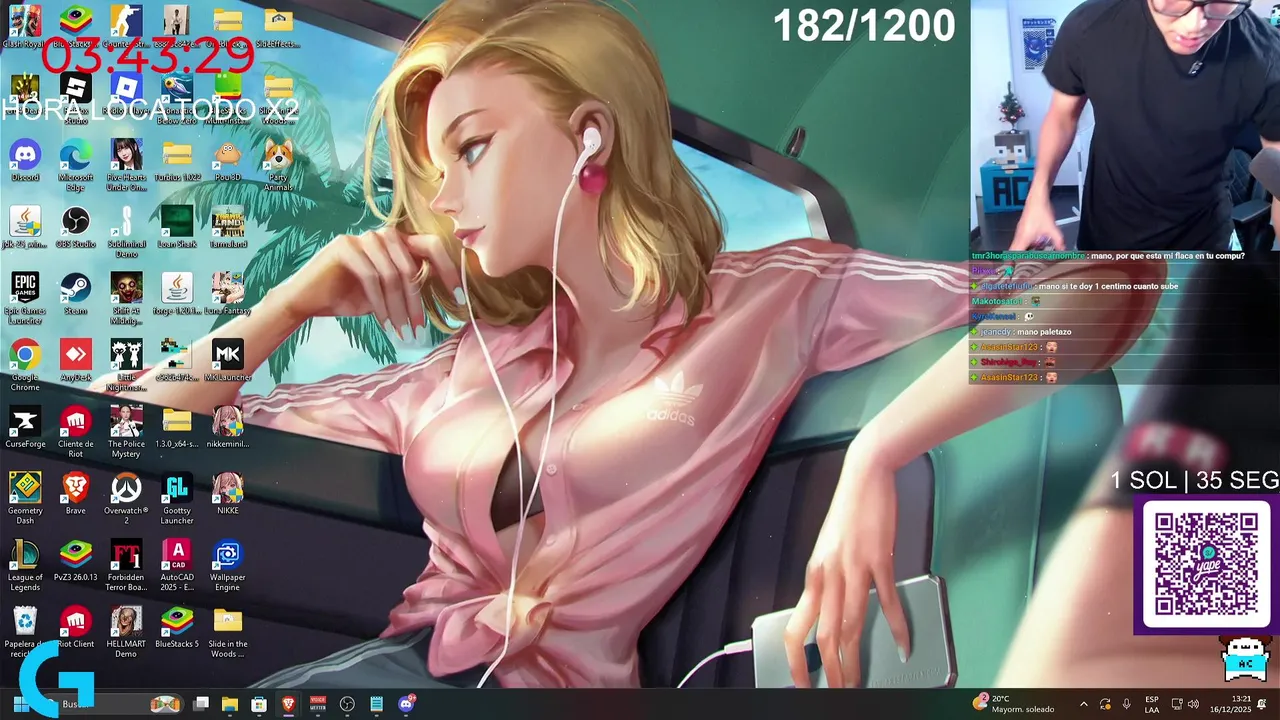Viewport: 1280px width, 720px height.
Task: Open the Turbius 1.0.22 folder
Action: point(177,161)
